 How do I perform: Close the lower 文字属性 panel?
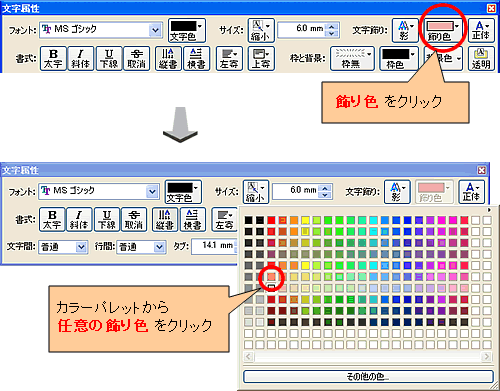482,170
